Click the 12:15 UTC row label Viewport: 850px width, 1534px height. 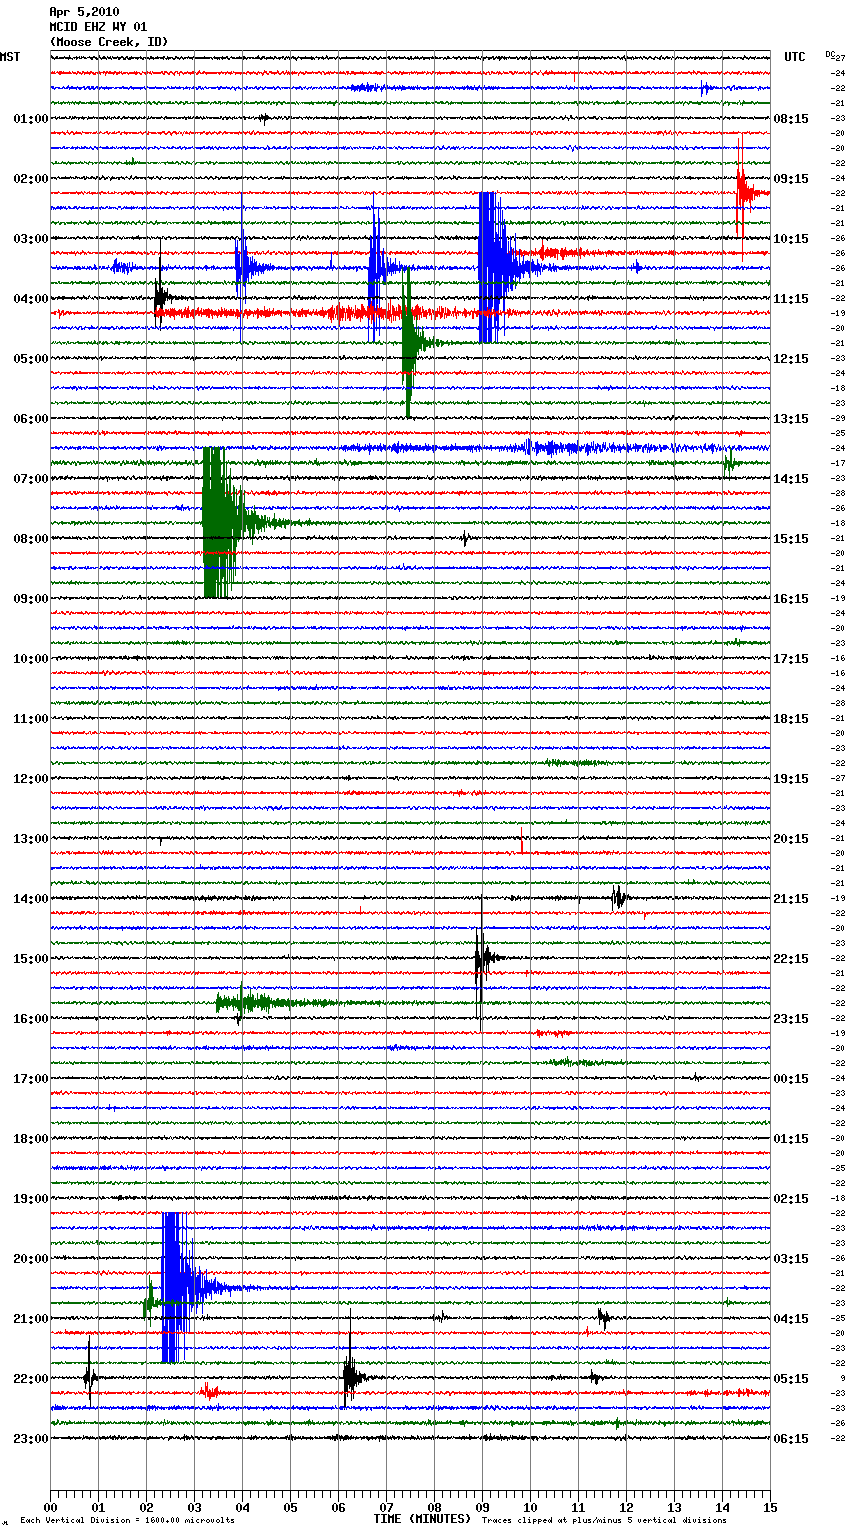(791, 359)
